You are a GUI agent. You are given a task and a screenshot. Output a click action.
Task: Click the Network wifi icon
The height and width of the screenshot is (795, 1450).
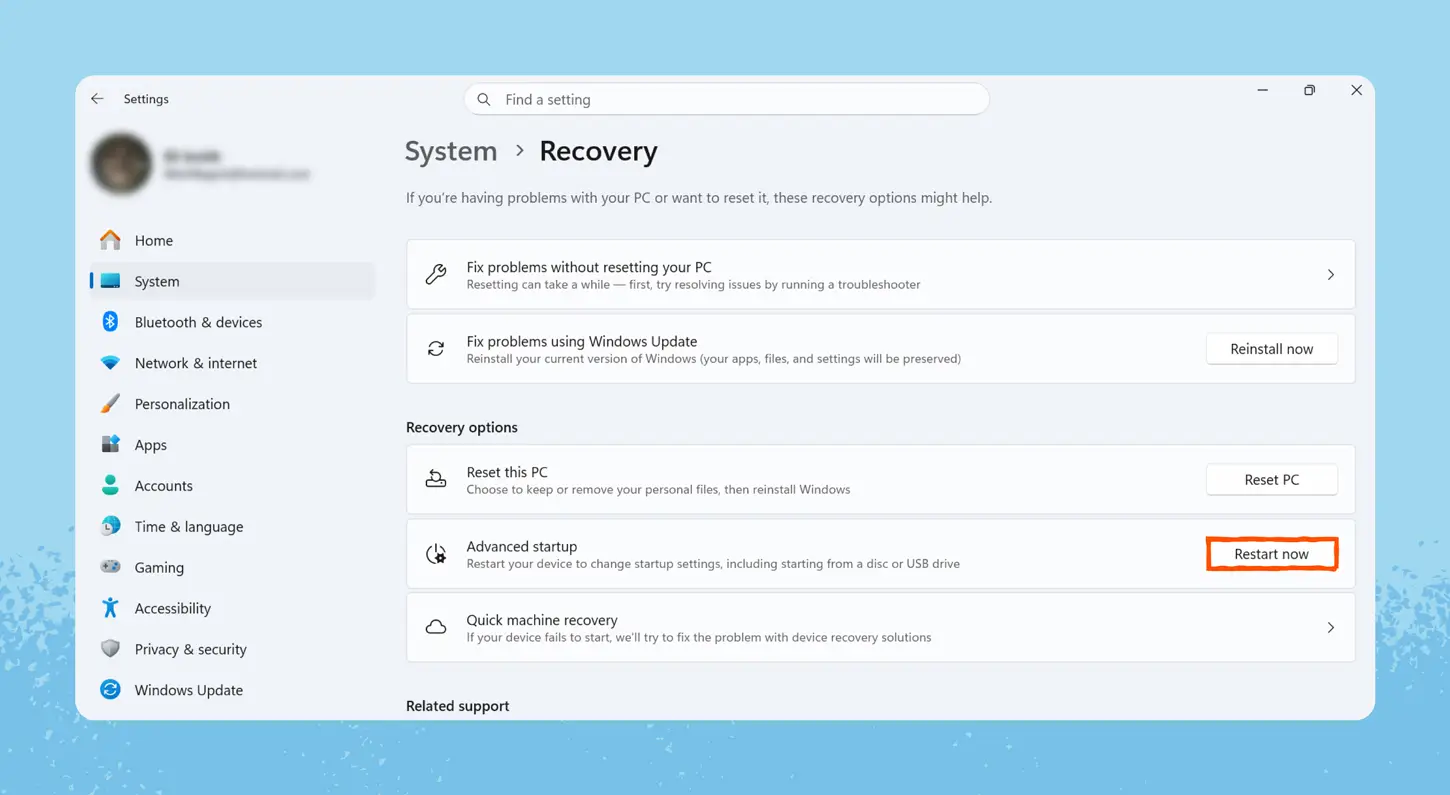tap(110, 363)
